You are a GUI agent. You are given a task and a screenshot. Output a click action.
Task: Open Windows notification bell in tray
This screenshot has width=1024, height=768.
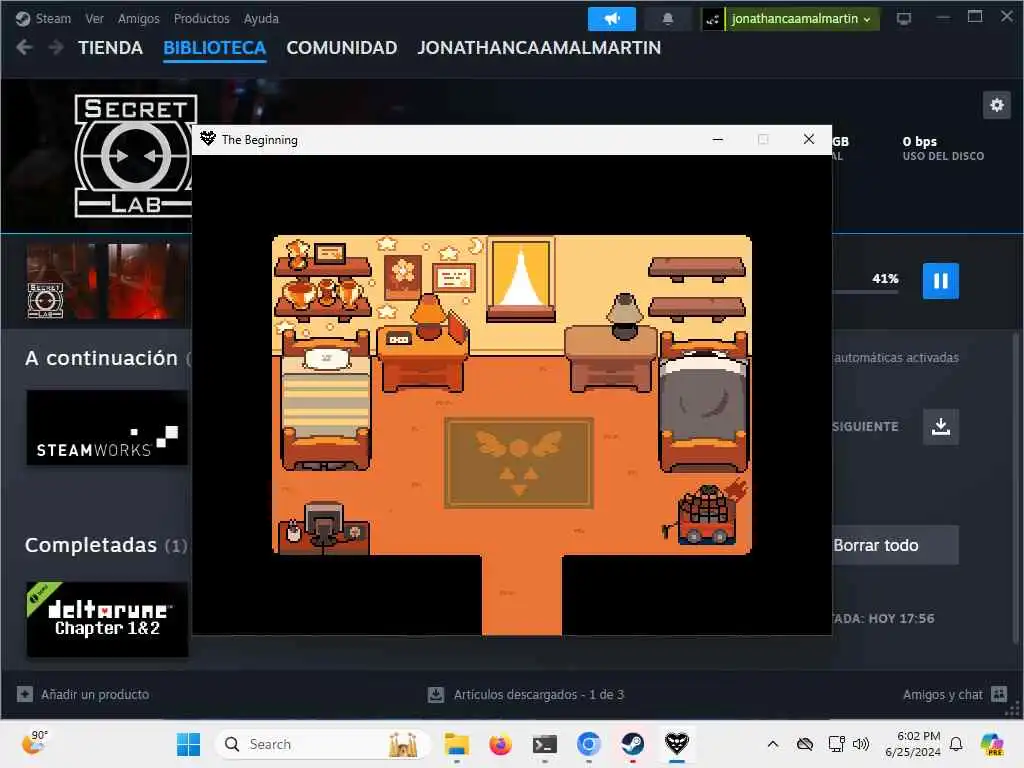[x=956, y=744]
